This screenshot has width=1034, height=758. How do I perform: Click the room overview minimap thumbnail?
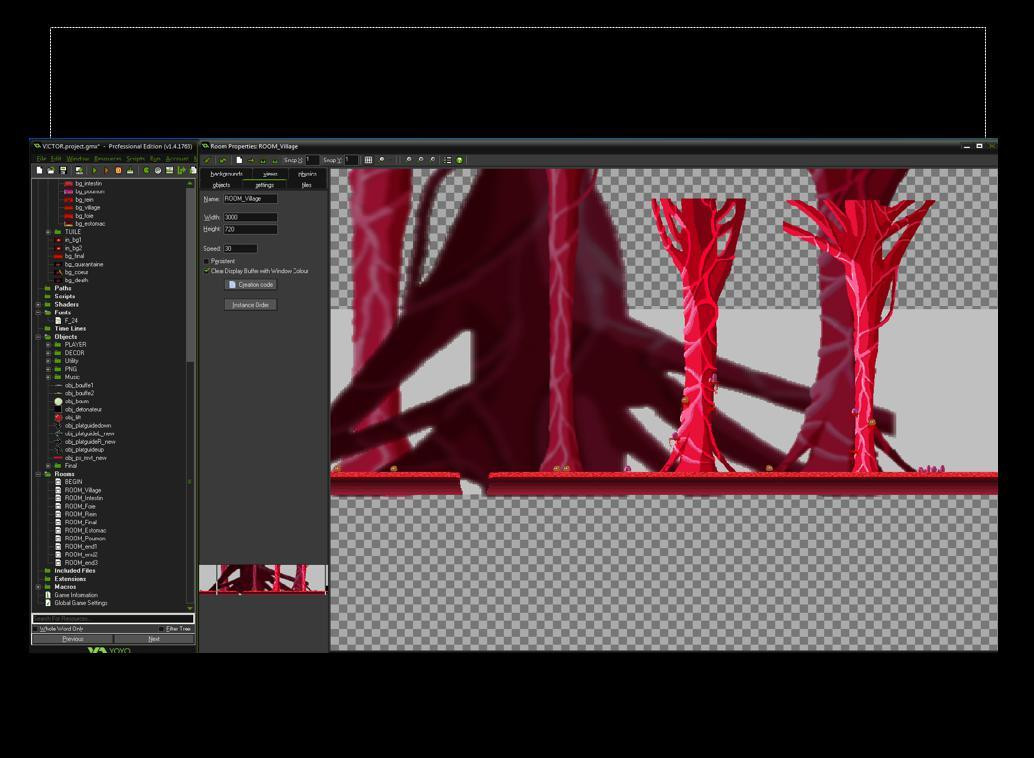(263, 580)
